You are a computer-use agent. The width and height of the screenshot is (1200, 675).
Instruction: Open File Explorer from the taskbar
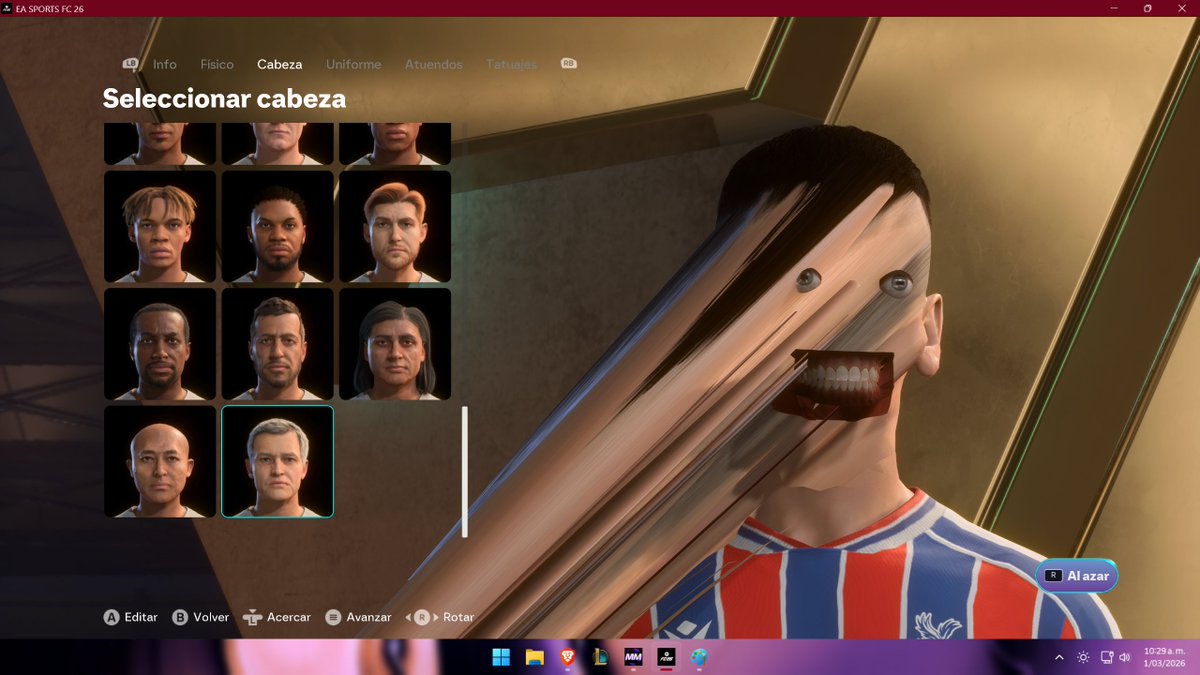(534, 657)
